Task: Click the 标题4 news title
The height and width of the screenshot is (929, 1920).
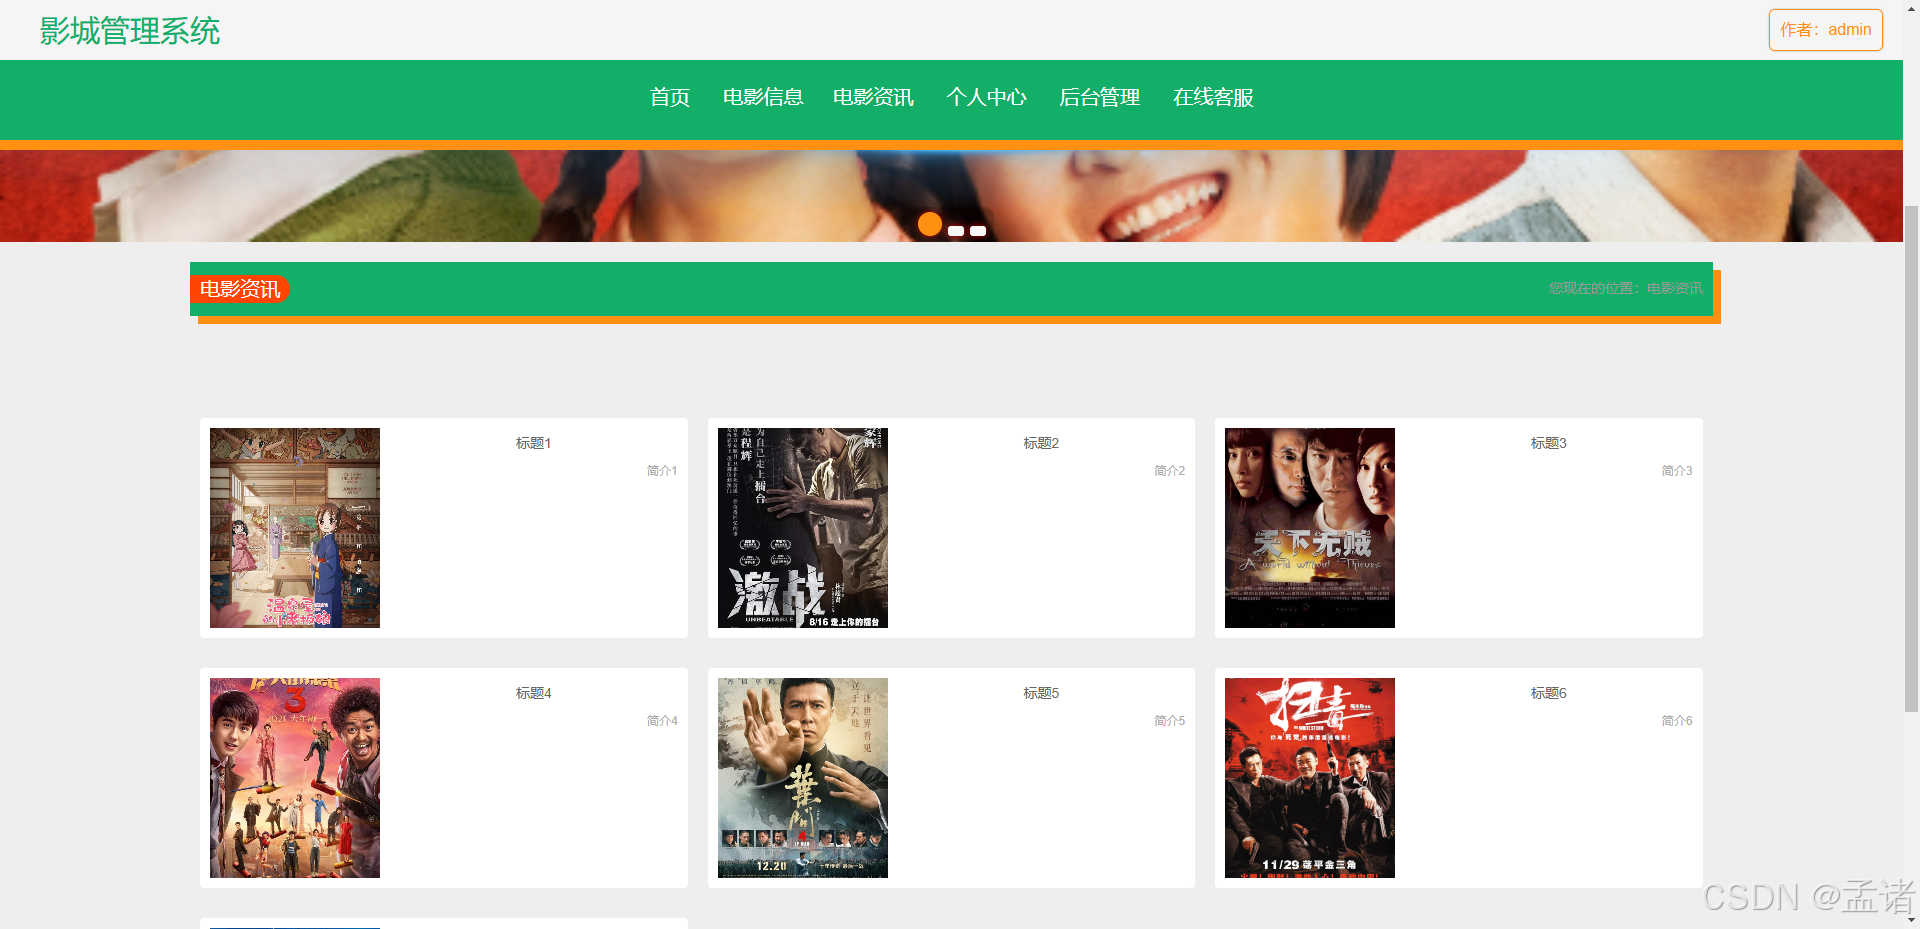Action: tap(533, 693)
